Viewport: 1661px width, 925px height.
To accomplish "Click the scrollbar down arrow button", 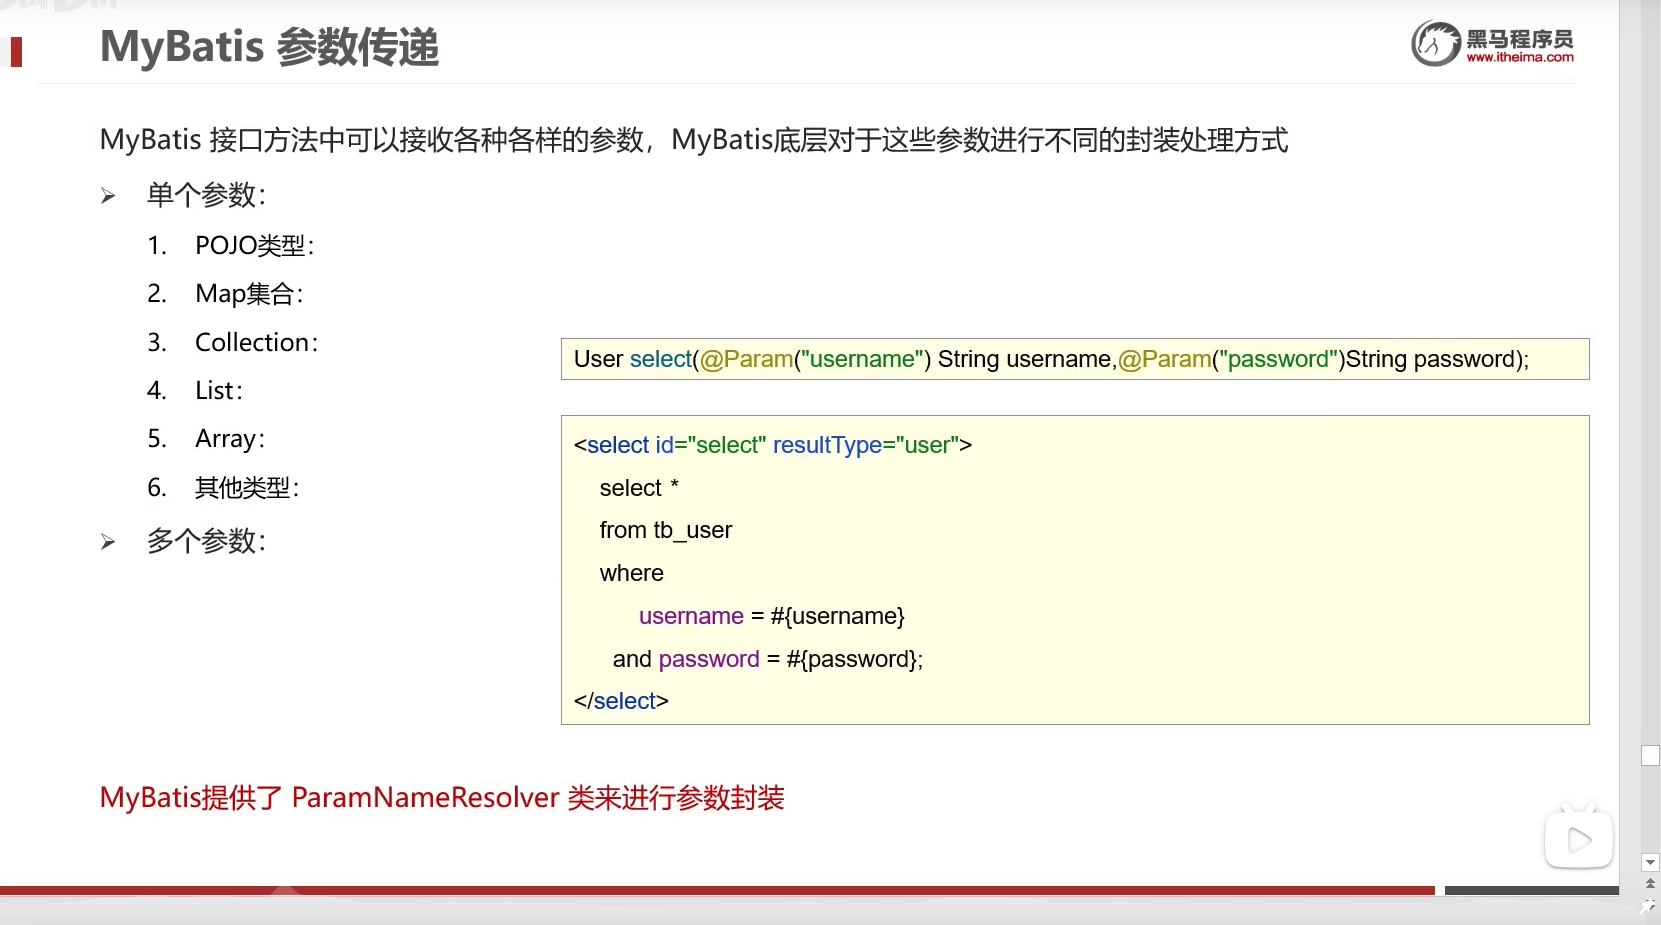I will click(x=1650, y=862).
